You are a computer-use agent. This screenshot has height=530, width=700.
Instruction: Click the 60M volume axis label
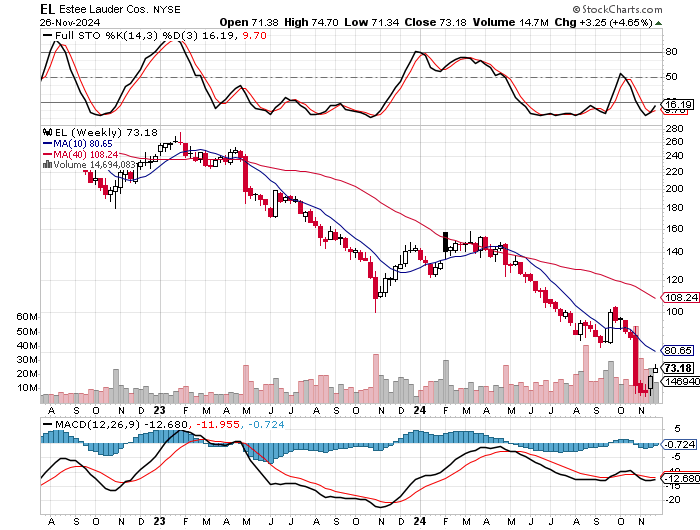click(27, 317)
